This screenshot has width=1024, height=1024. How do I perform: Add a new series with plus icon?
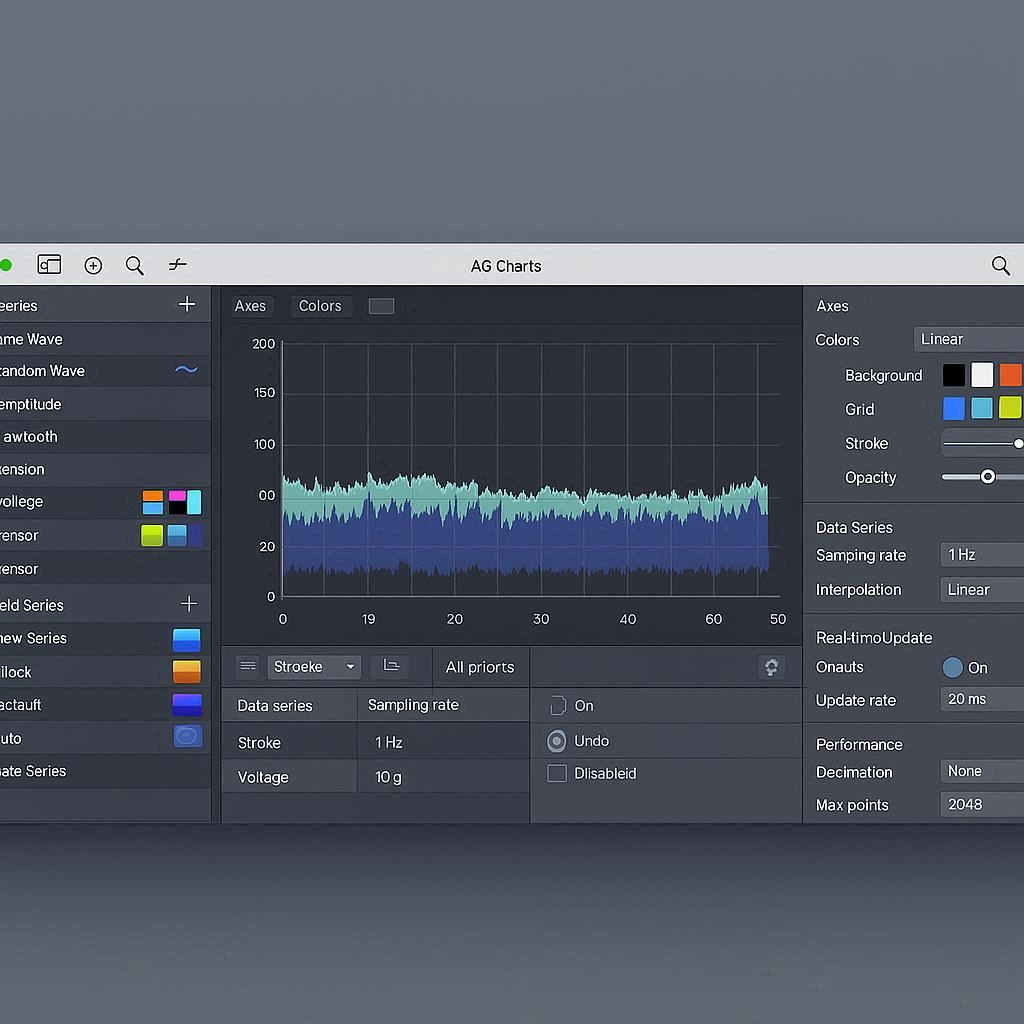point(187,304)
